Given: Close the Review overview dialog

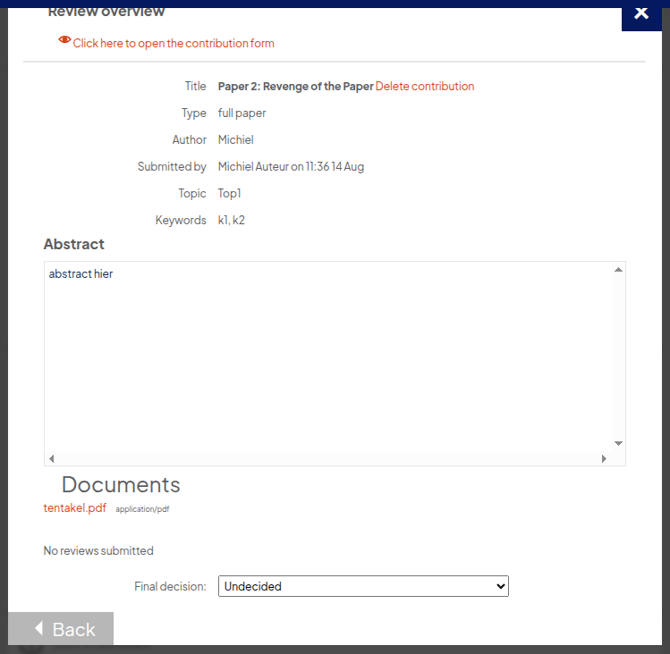Looking at the screenshot, I should 641,16.
